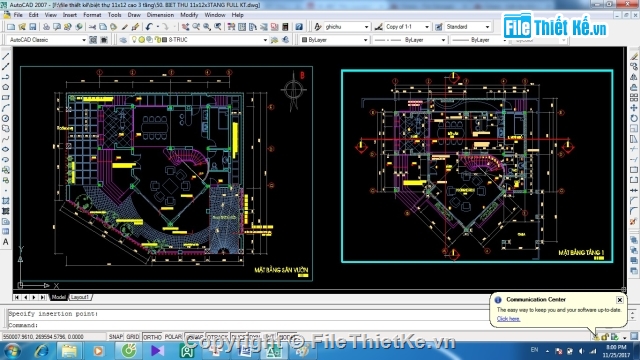Image resolution: width=640 pixels, height=360 pixels.
Task: Follow the Click here link in Communication Center
Action: click(508, 319)
